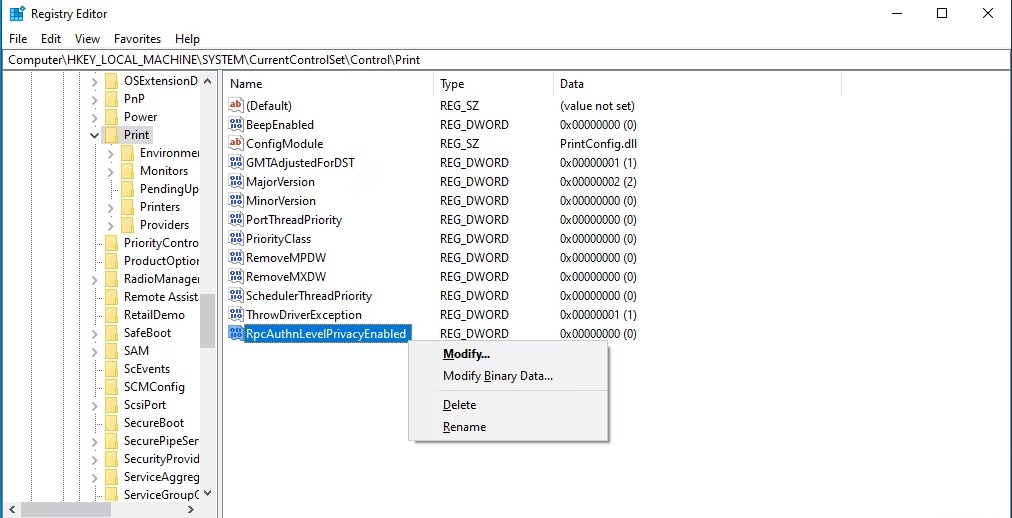Screen dimensions: 1012x518
Task: Select the MajorVersion DWORD icon
Action: click(236, 181)
